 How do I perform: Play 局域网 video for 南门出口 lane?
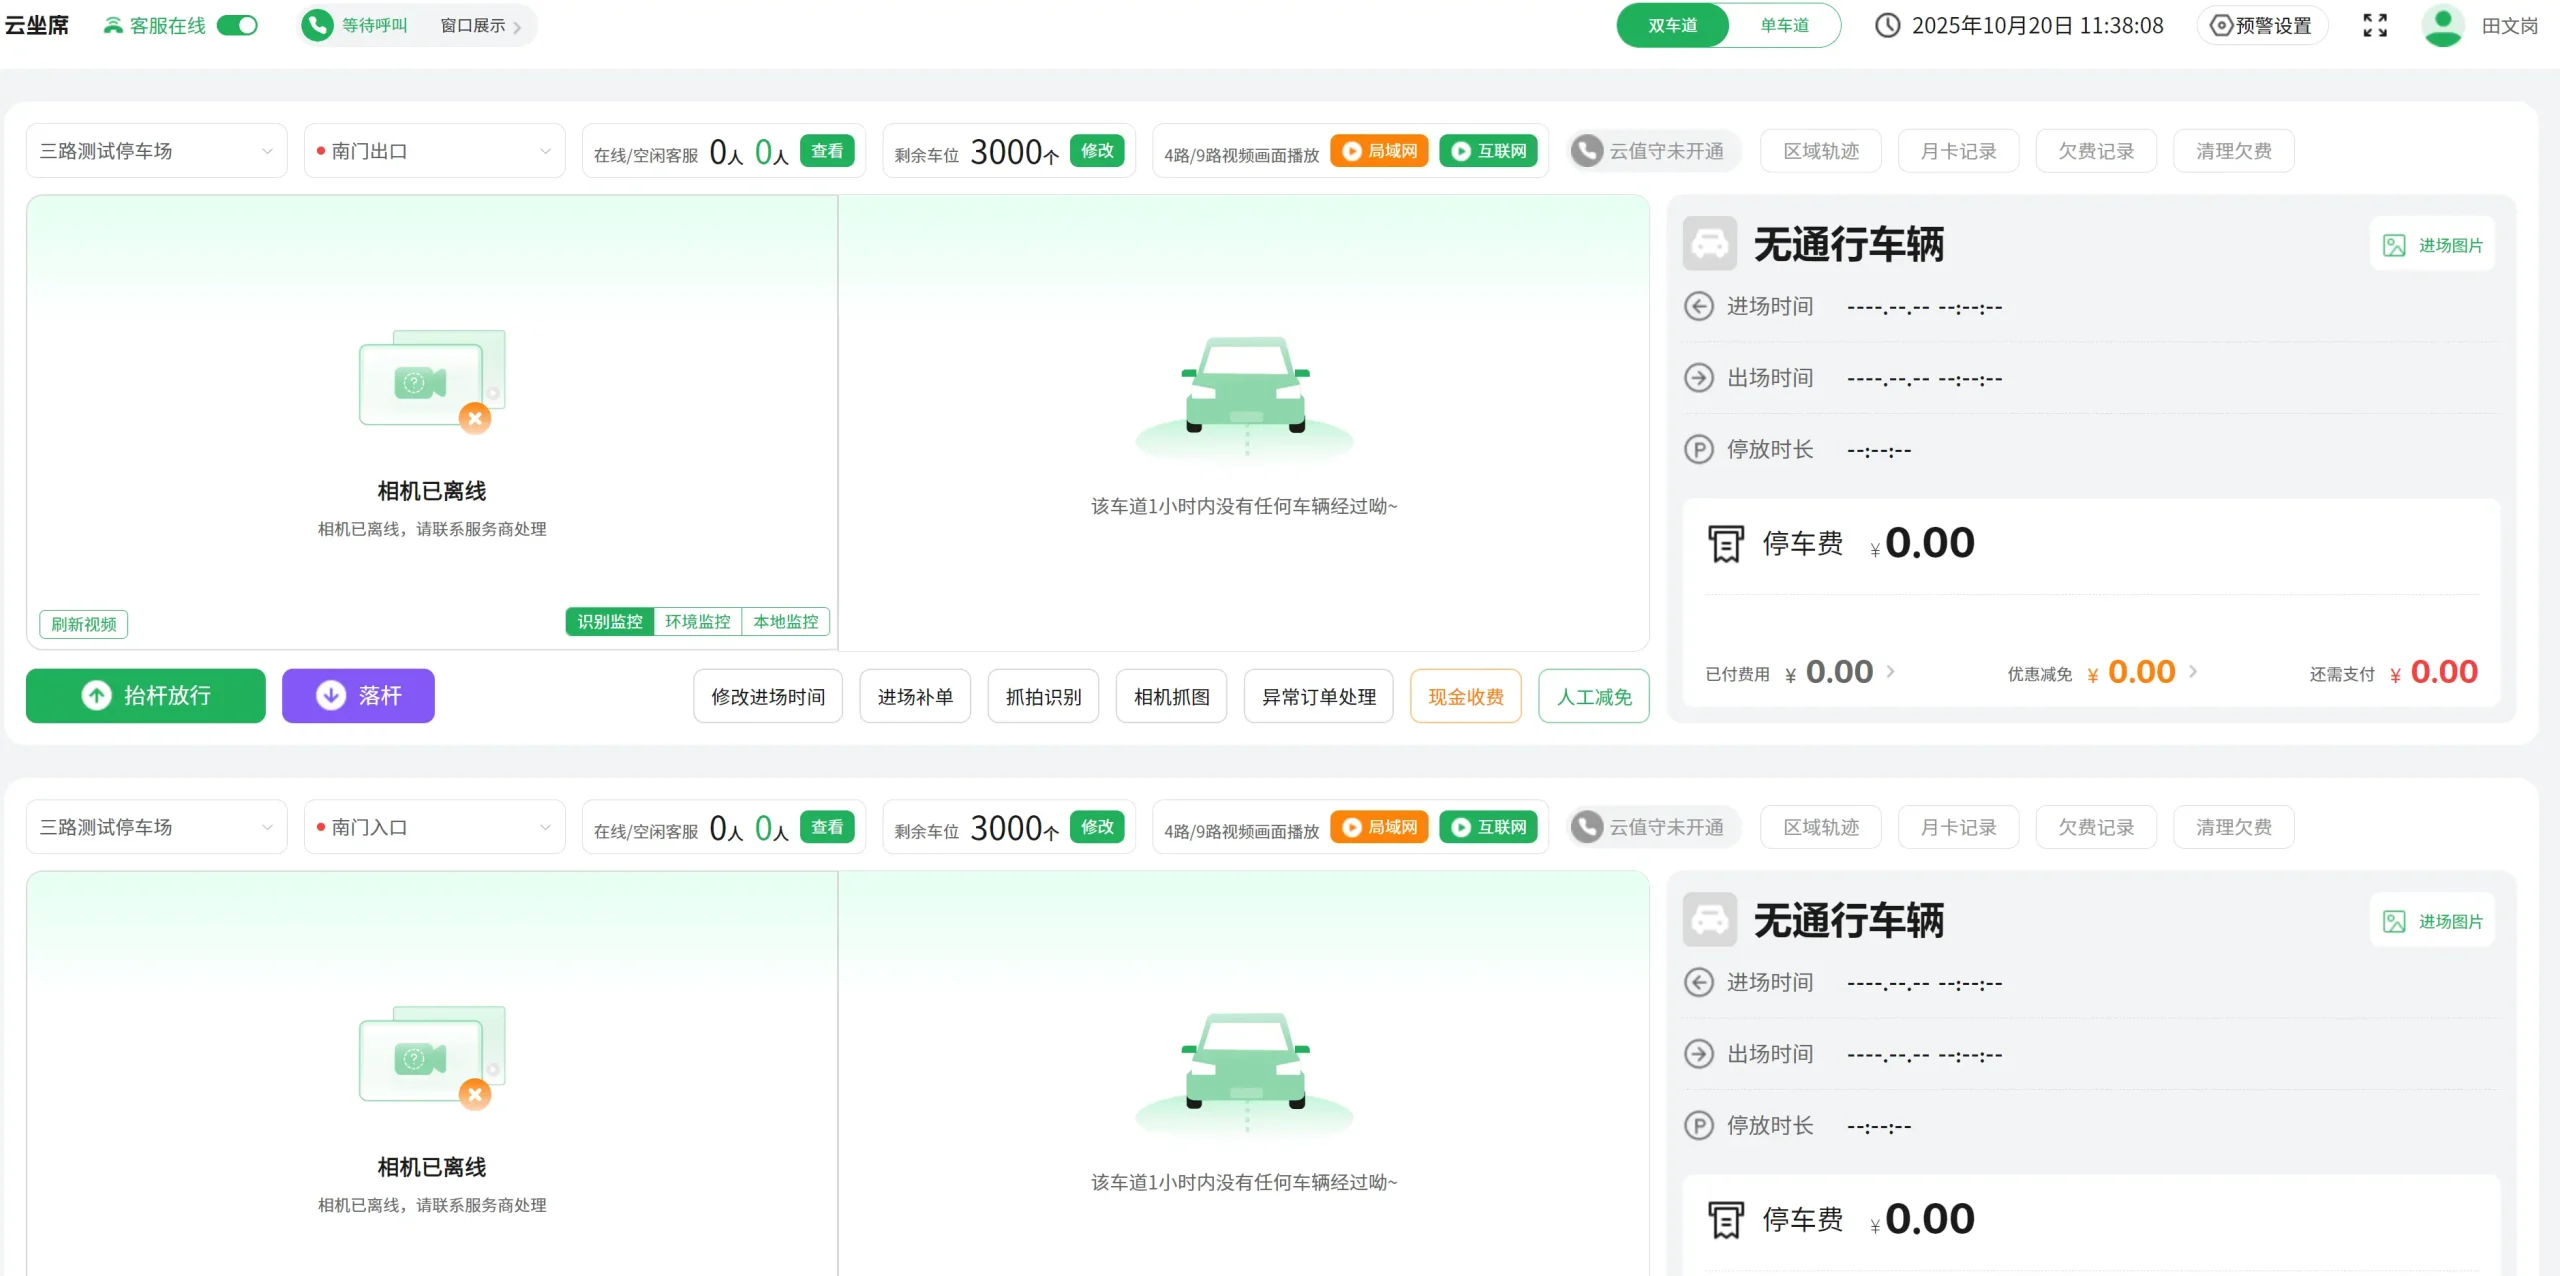[x=1379, y=151]
